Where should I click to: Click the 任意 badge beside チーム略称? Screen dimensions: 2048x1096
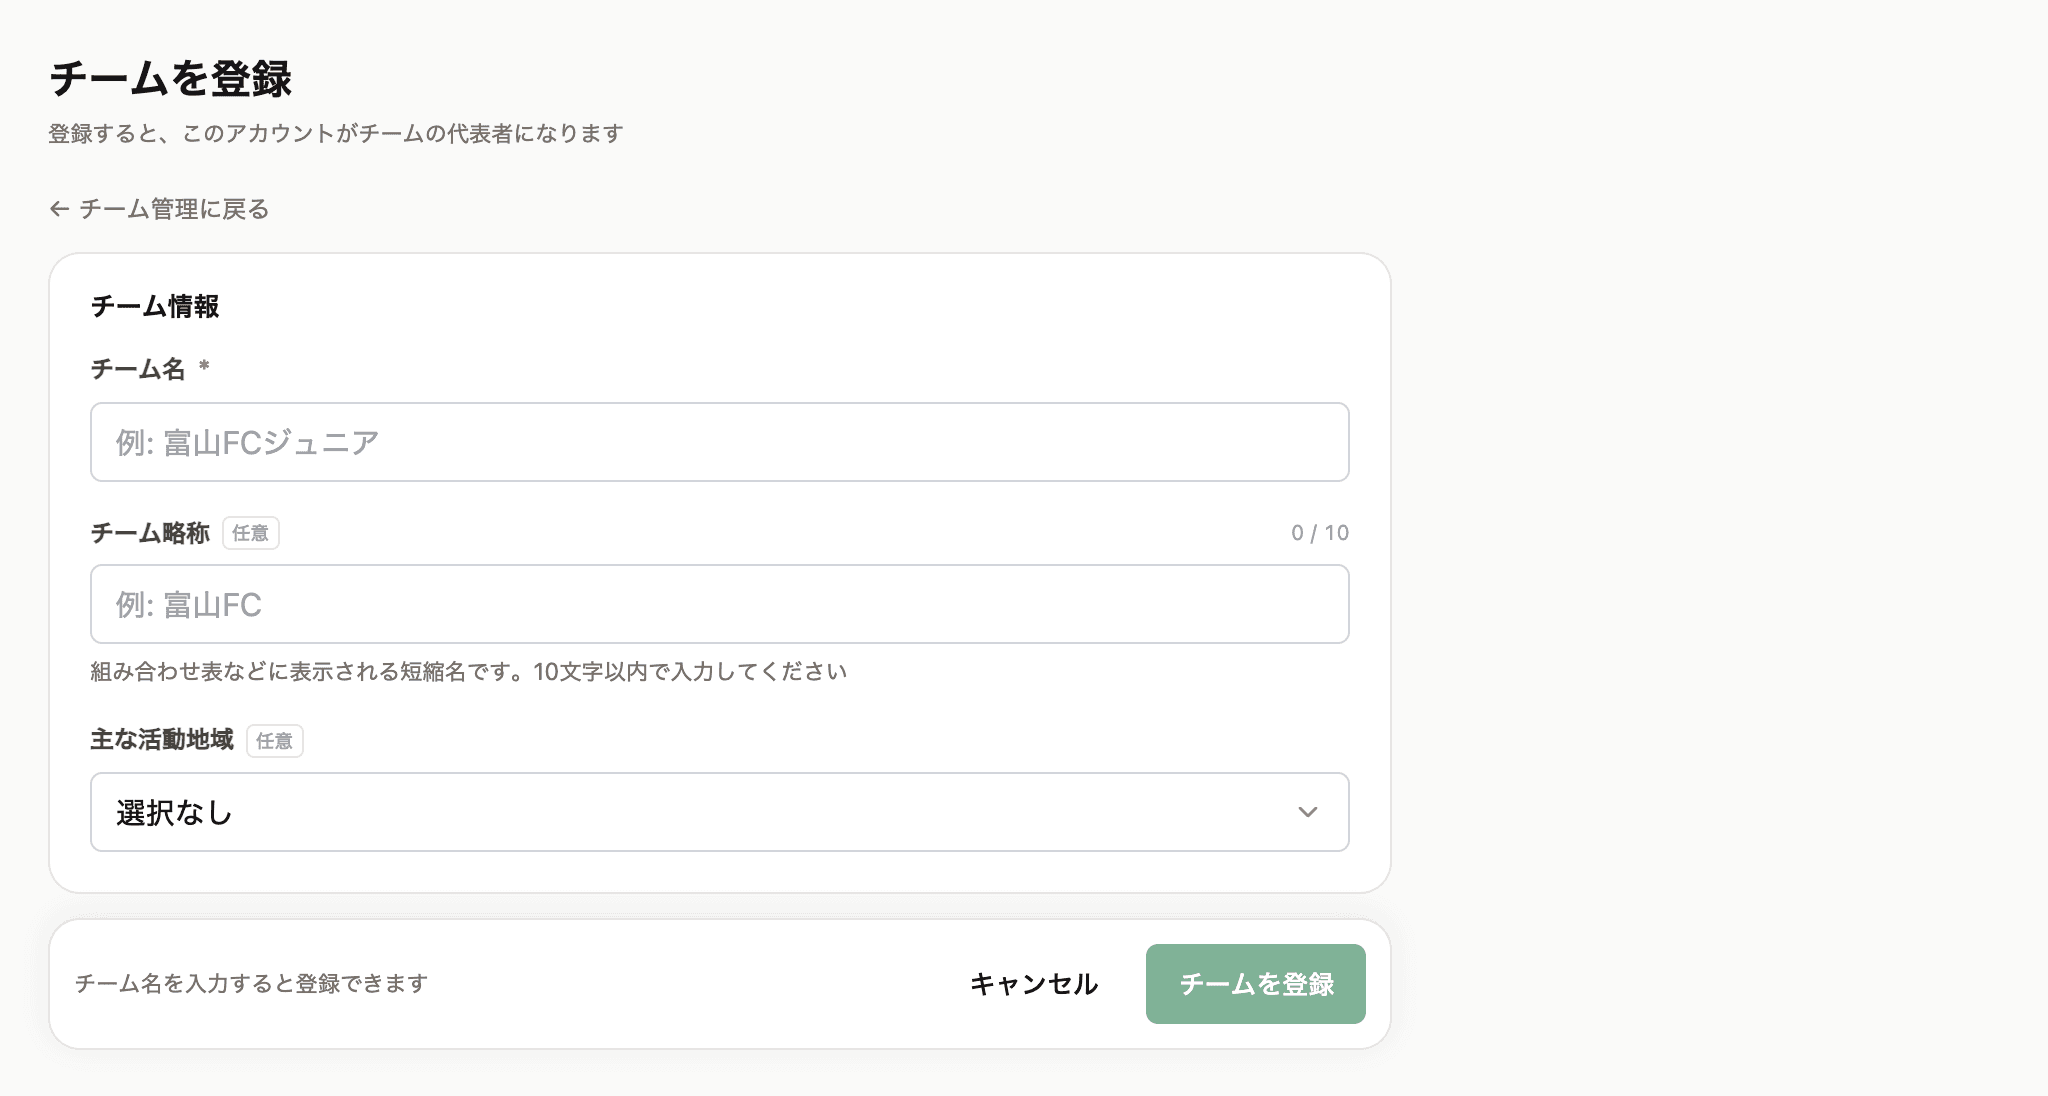(x=251, y=533)
